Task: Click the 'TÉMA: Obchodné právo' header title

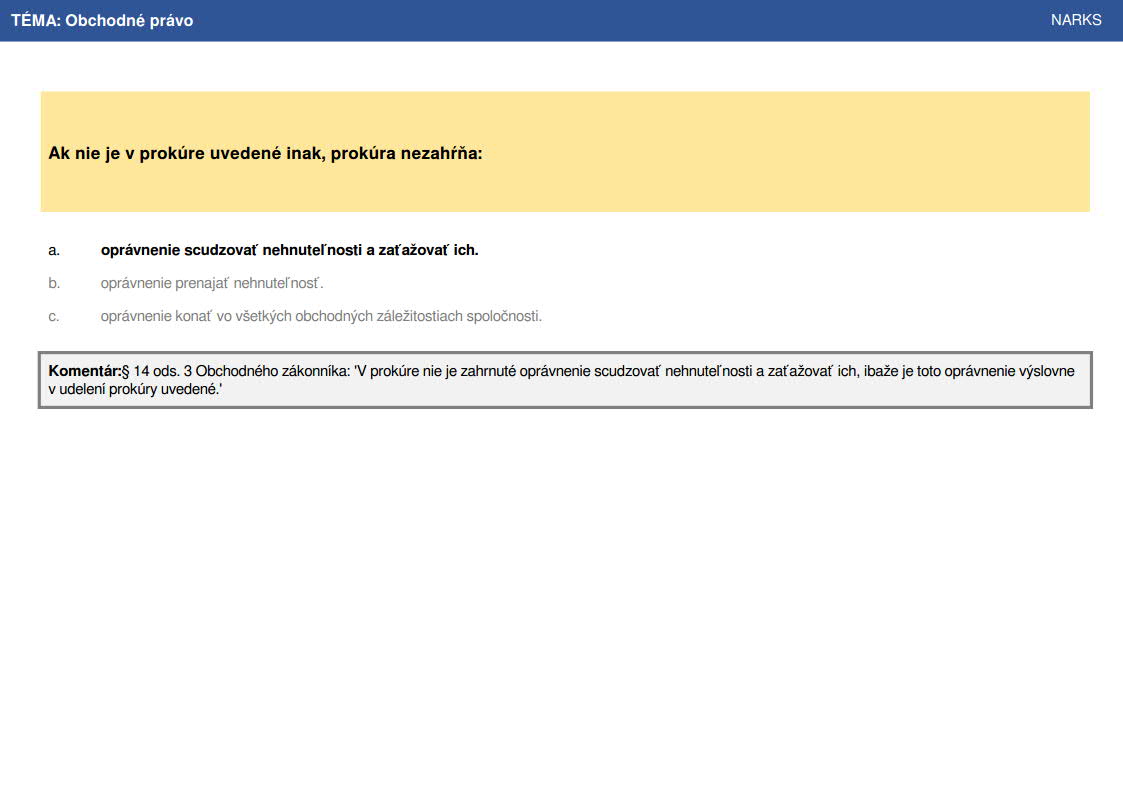Action: point(102,20)
